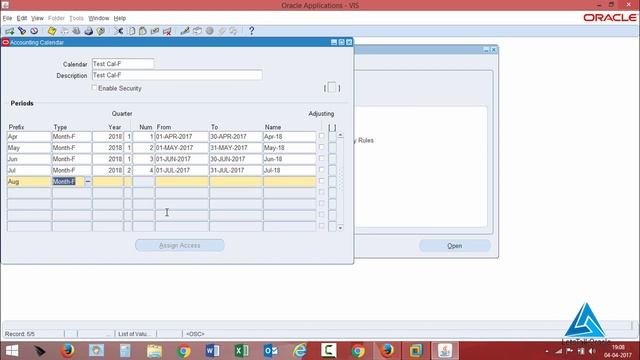Click the Description field
This screenshot has width=640, height=360.
[x=177, y=75]
